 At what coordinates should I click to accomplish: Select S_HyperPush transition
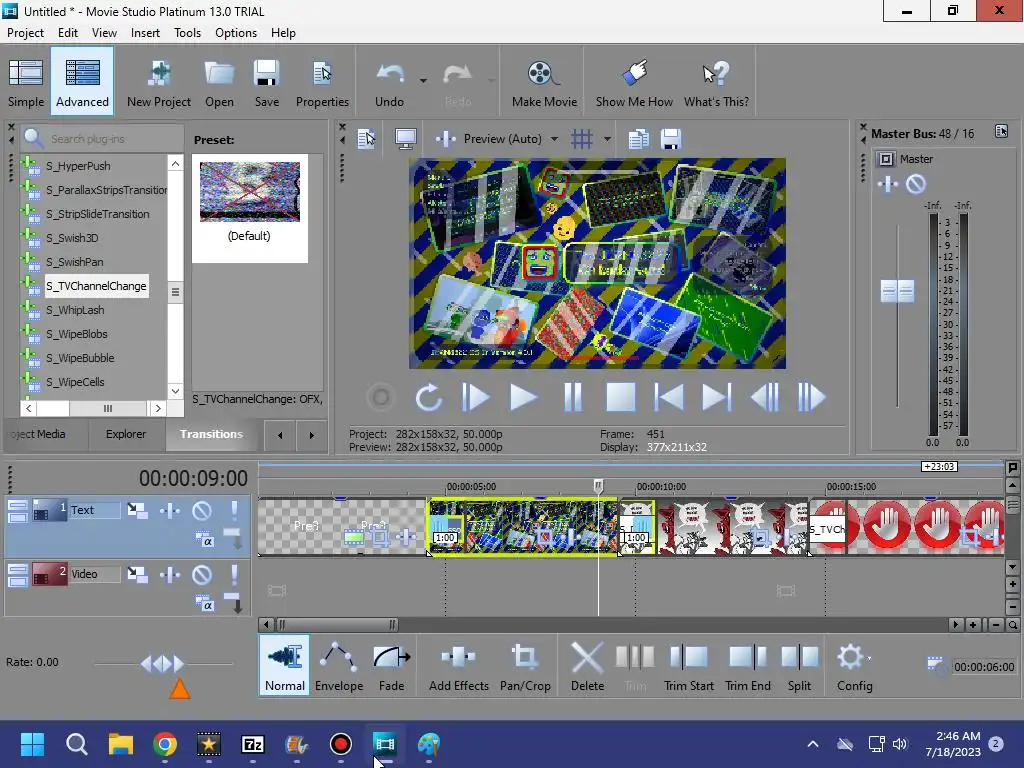pyautogui.click(x=78, y=166)
